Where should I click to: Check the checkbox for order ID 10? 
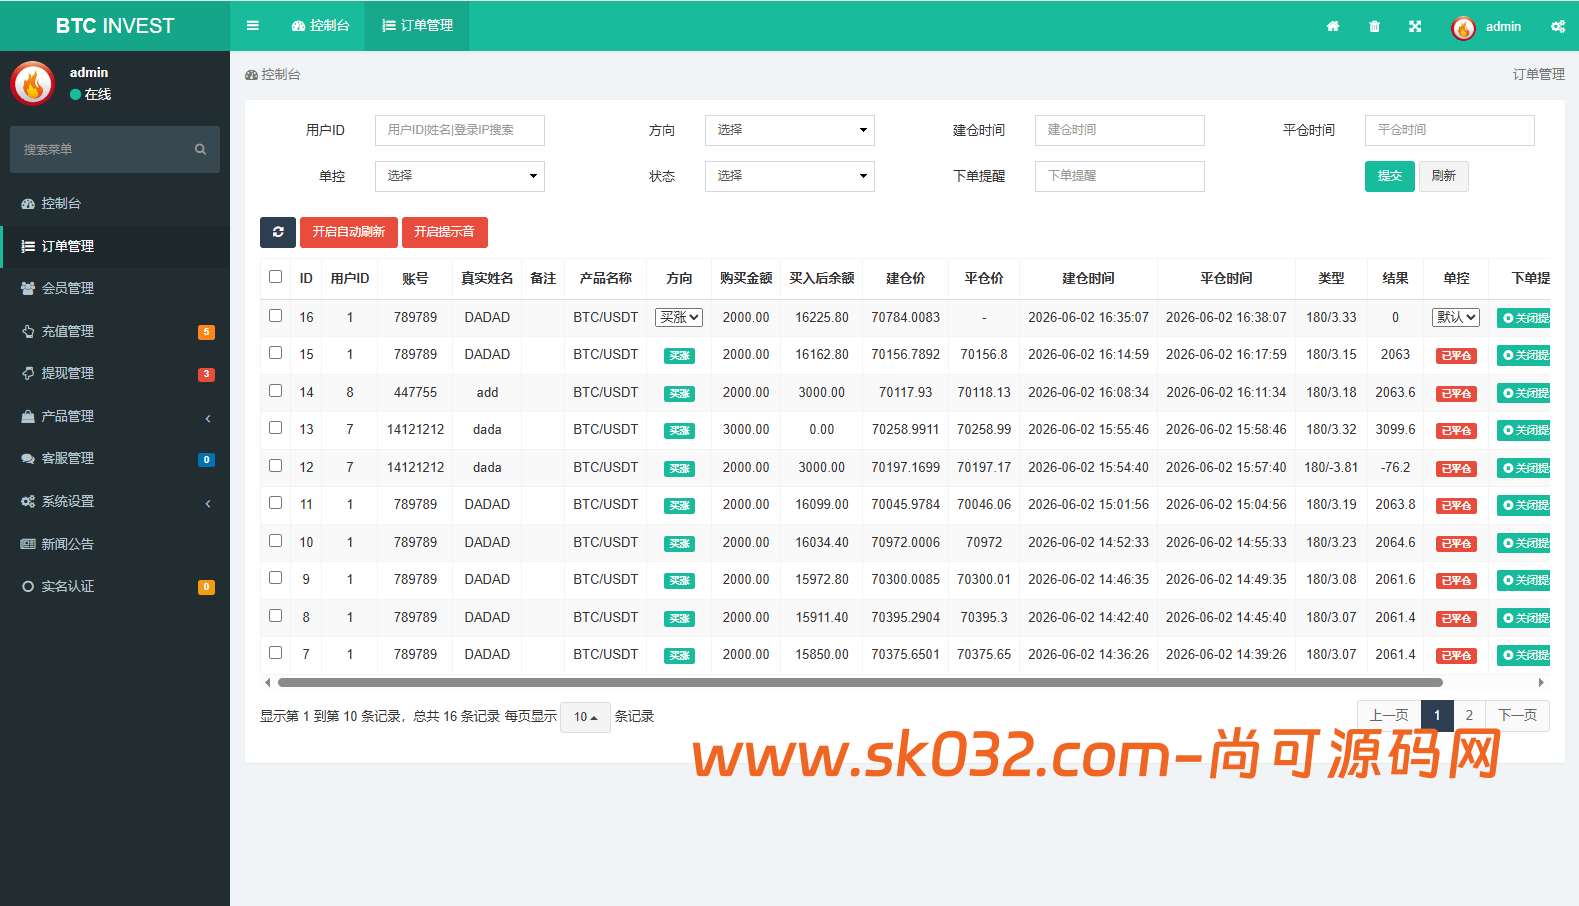[276, 540]
